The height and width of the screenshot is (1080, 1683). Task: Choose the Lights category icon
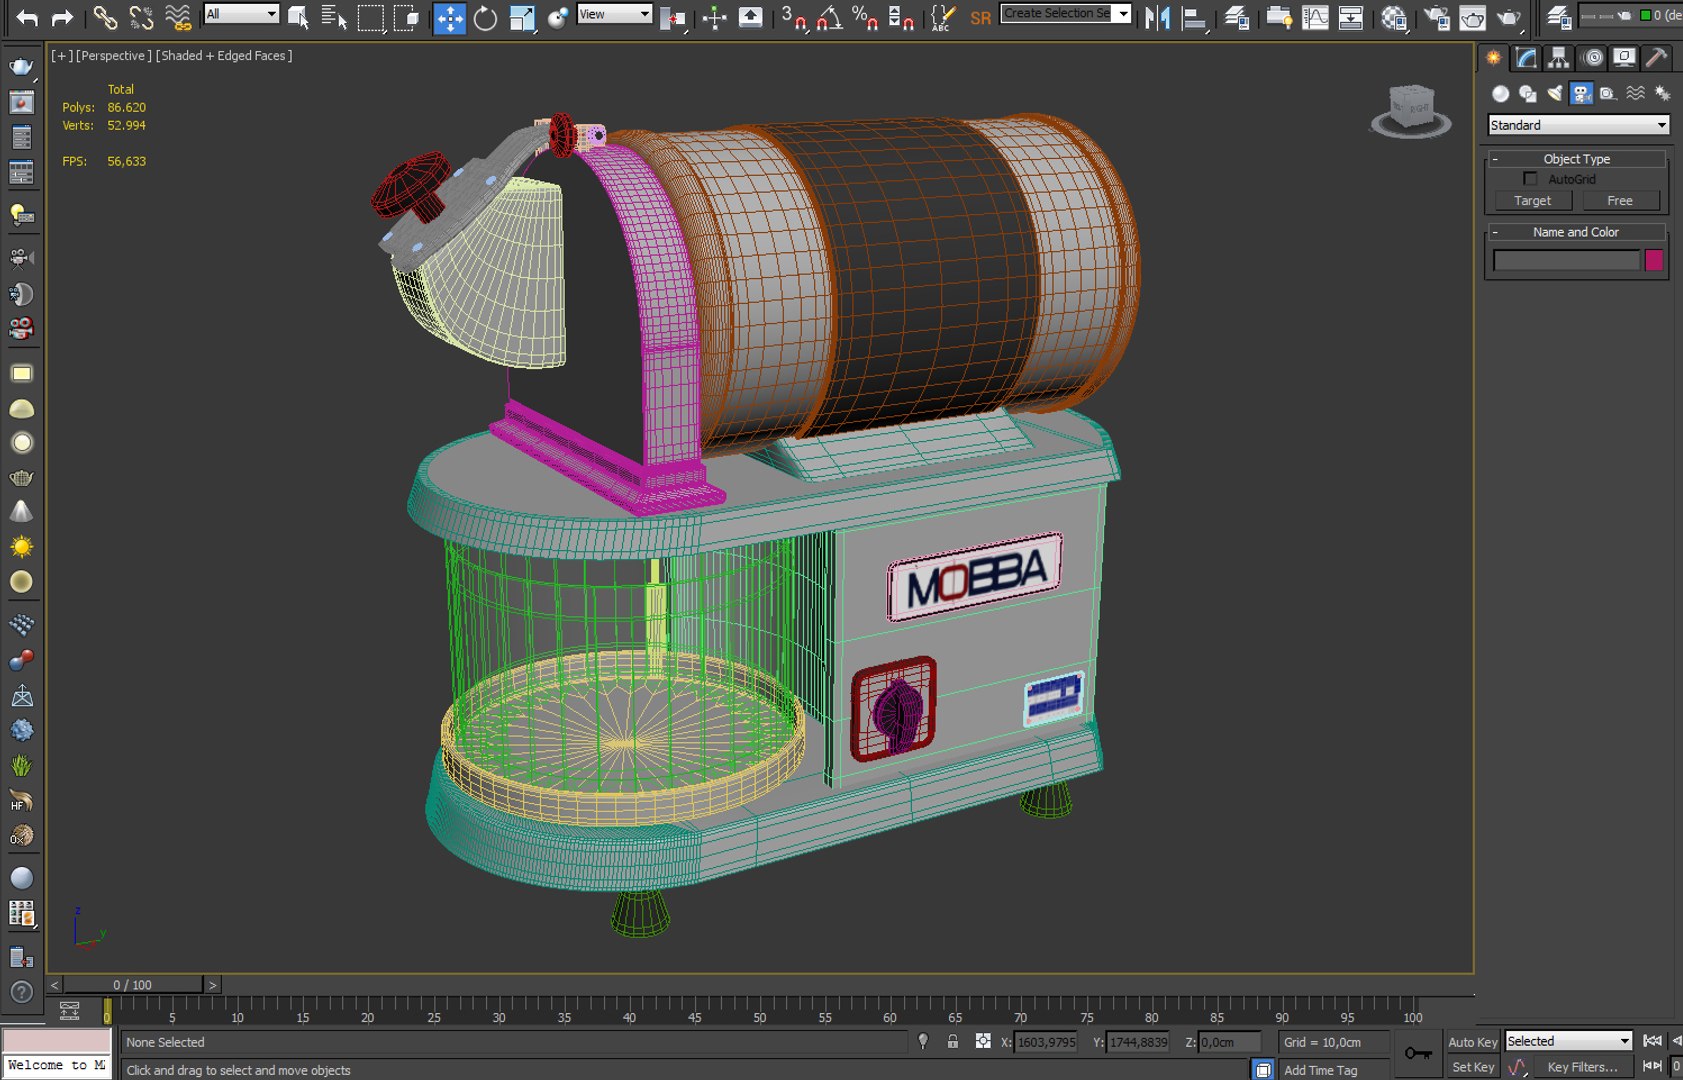pyautogui.click(x=1554, y=93)
